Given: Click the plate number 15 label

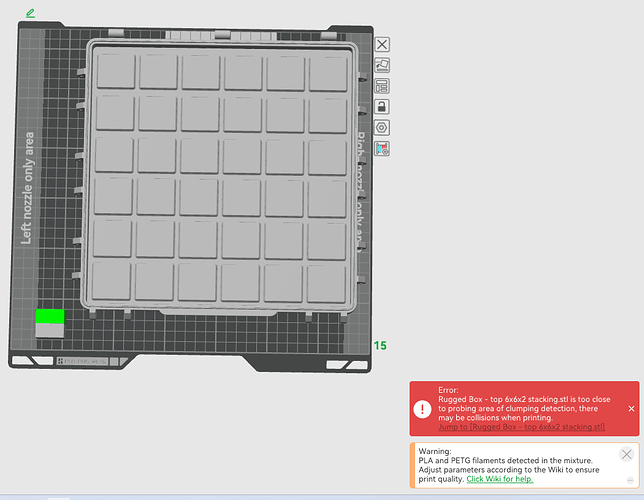Looking at the screenshot, I should click(380, 346).
